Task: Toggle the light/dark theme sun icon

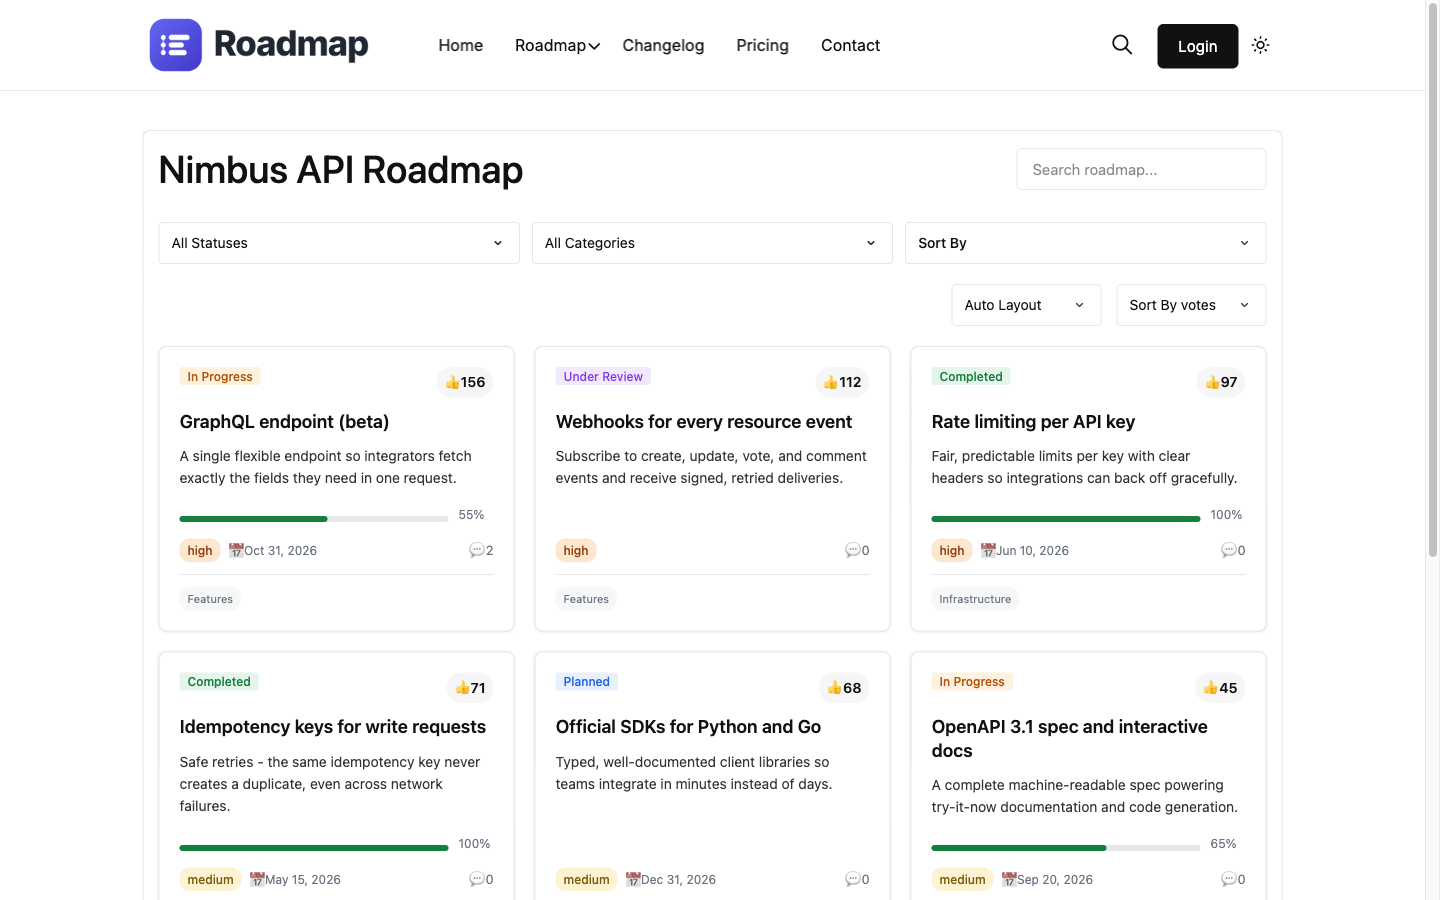Action: click(x=1260, y=45)
